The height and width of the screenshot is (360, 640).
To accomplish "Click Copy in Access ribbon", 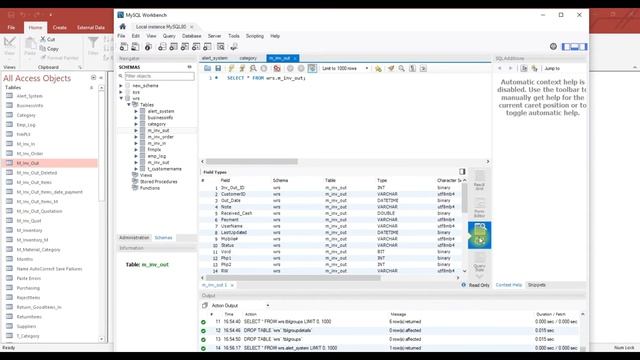I will click(x=49, y=49).
